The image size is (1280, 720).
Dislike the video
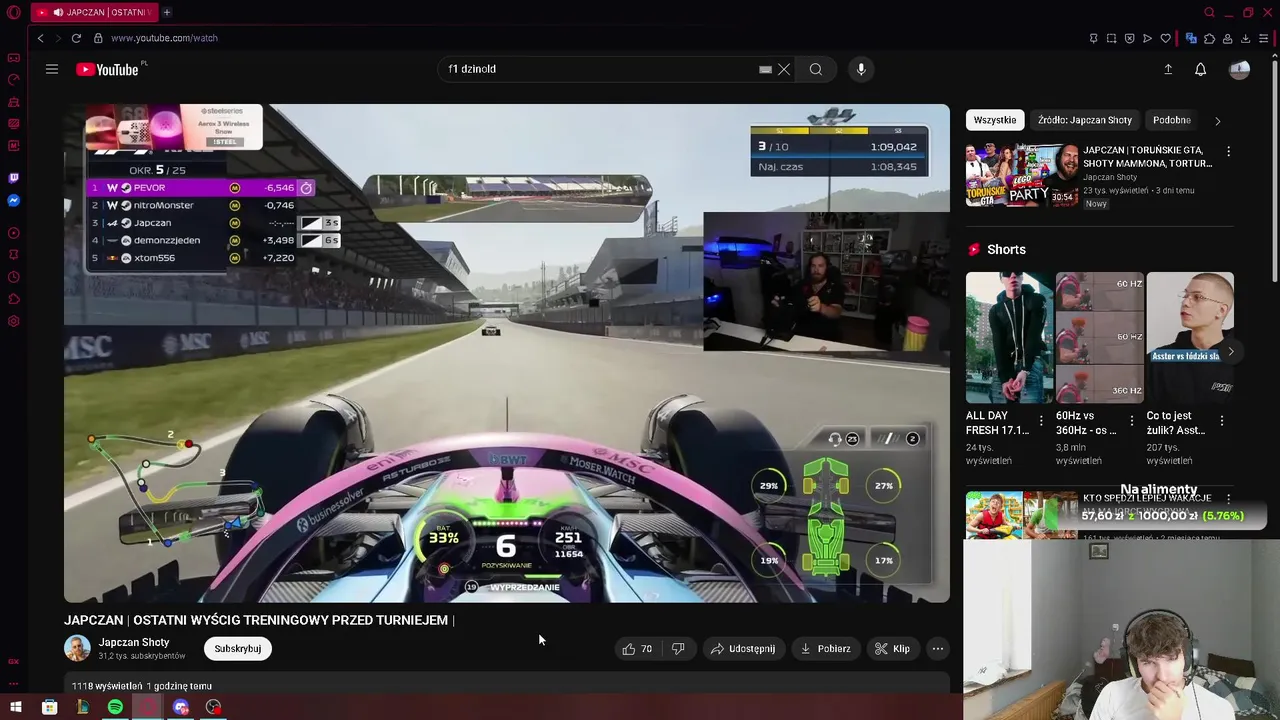point(678,649)
